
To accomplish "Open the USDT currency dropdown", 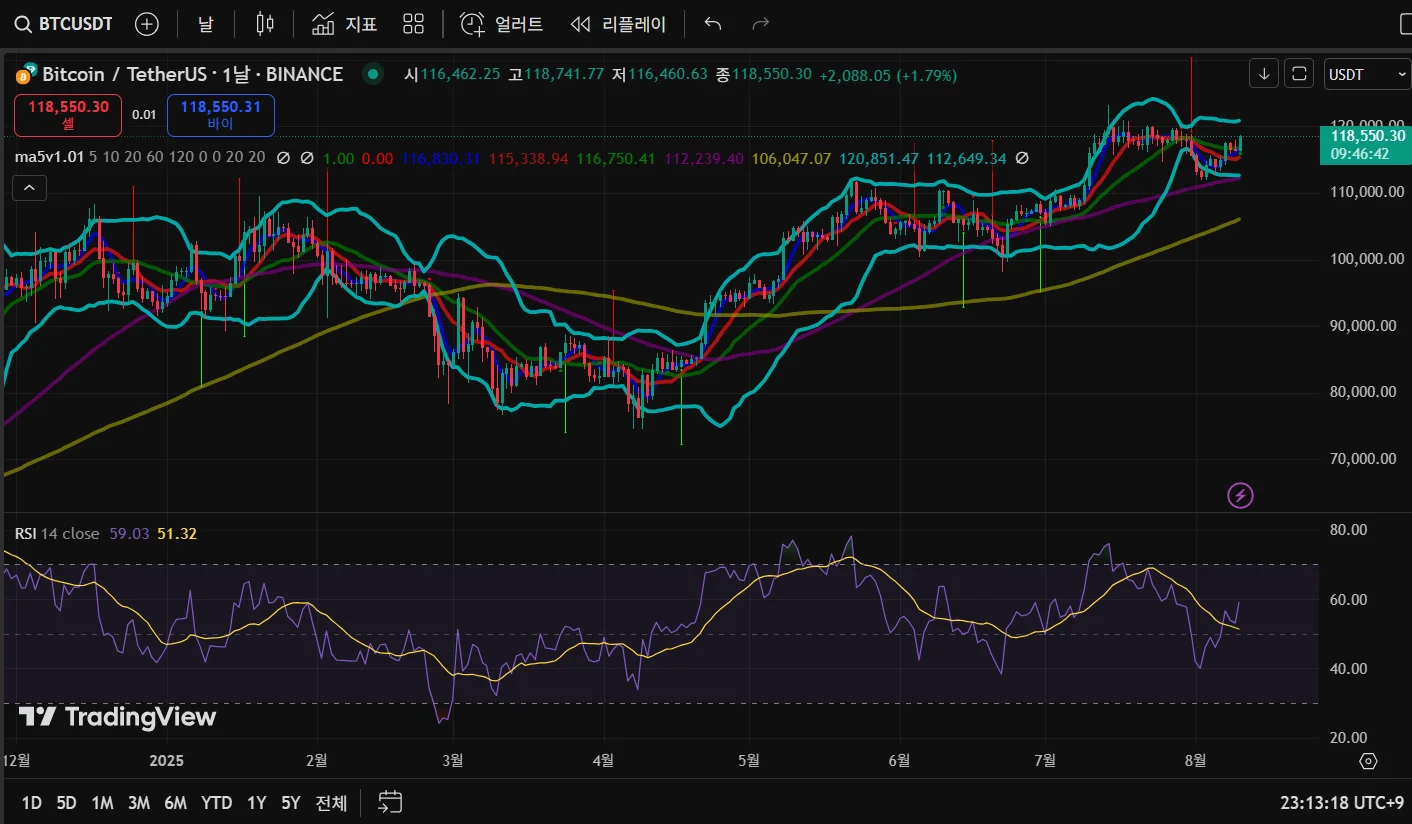I will [x=1366, y=74].
